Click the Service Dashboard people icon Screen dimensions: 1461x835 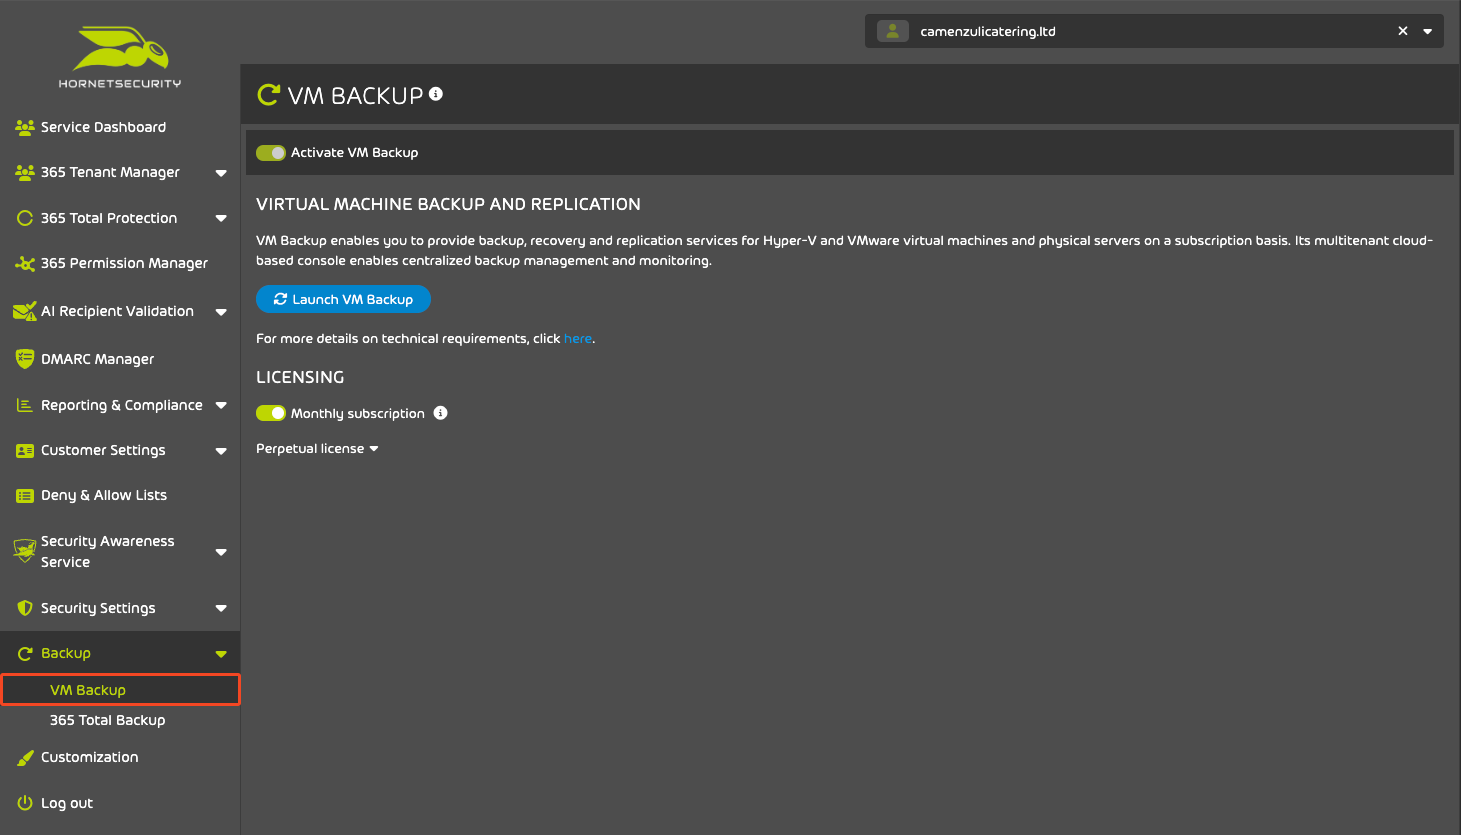tap(25, 127)
